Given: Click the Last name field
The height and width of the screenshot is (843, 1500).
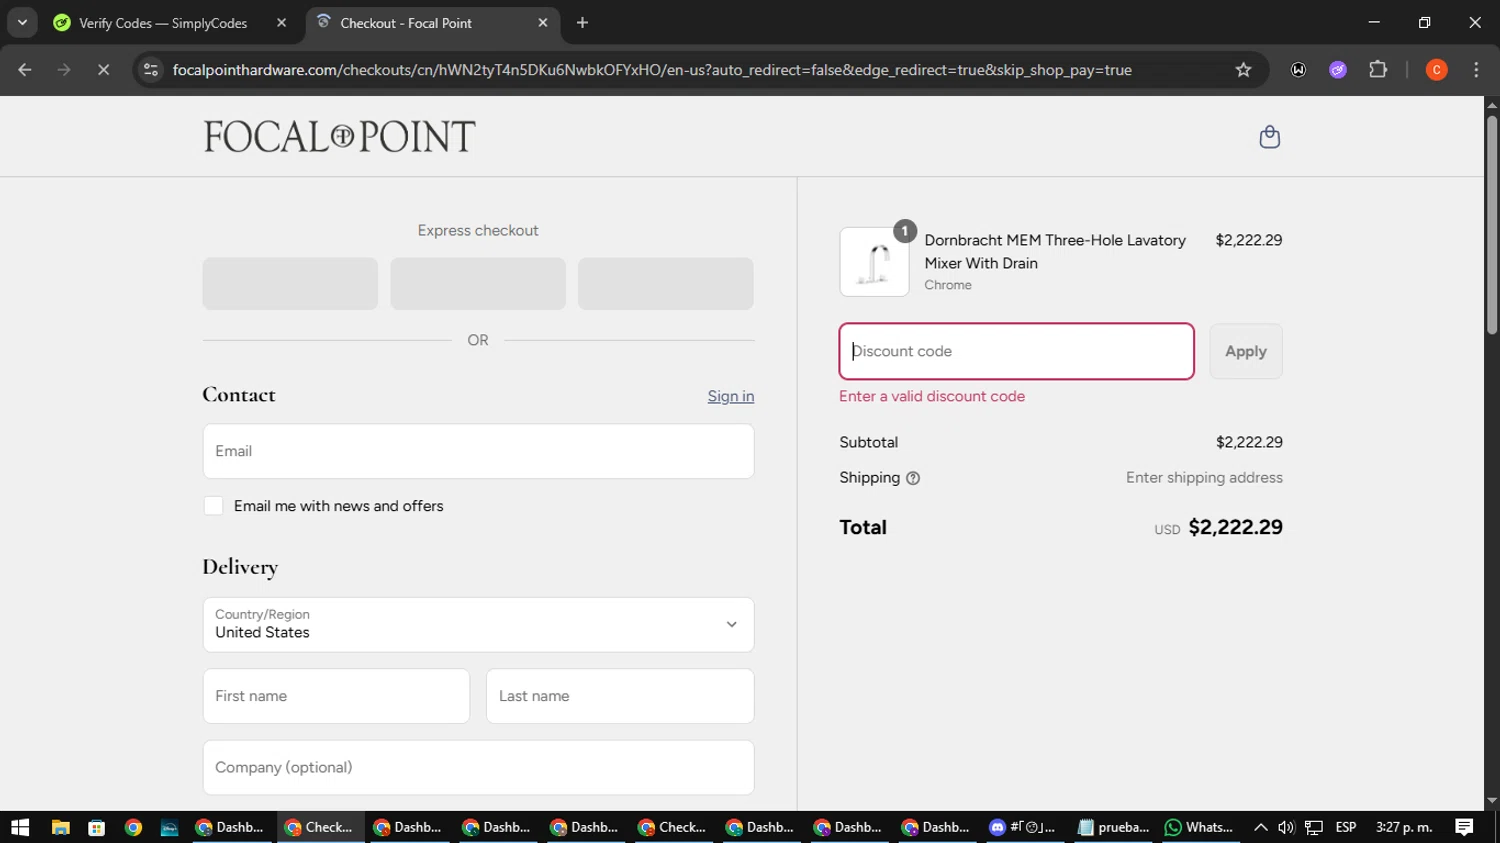Looking at the screenshot, I should [x=620, y=696].
